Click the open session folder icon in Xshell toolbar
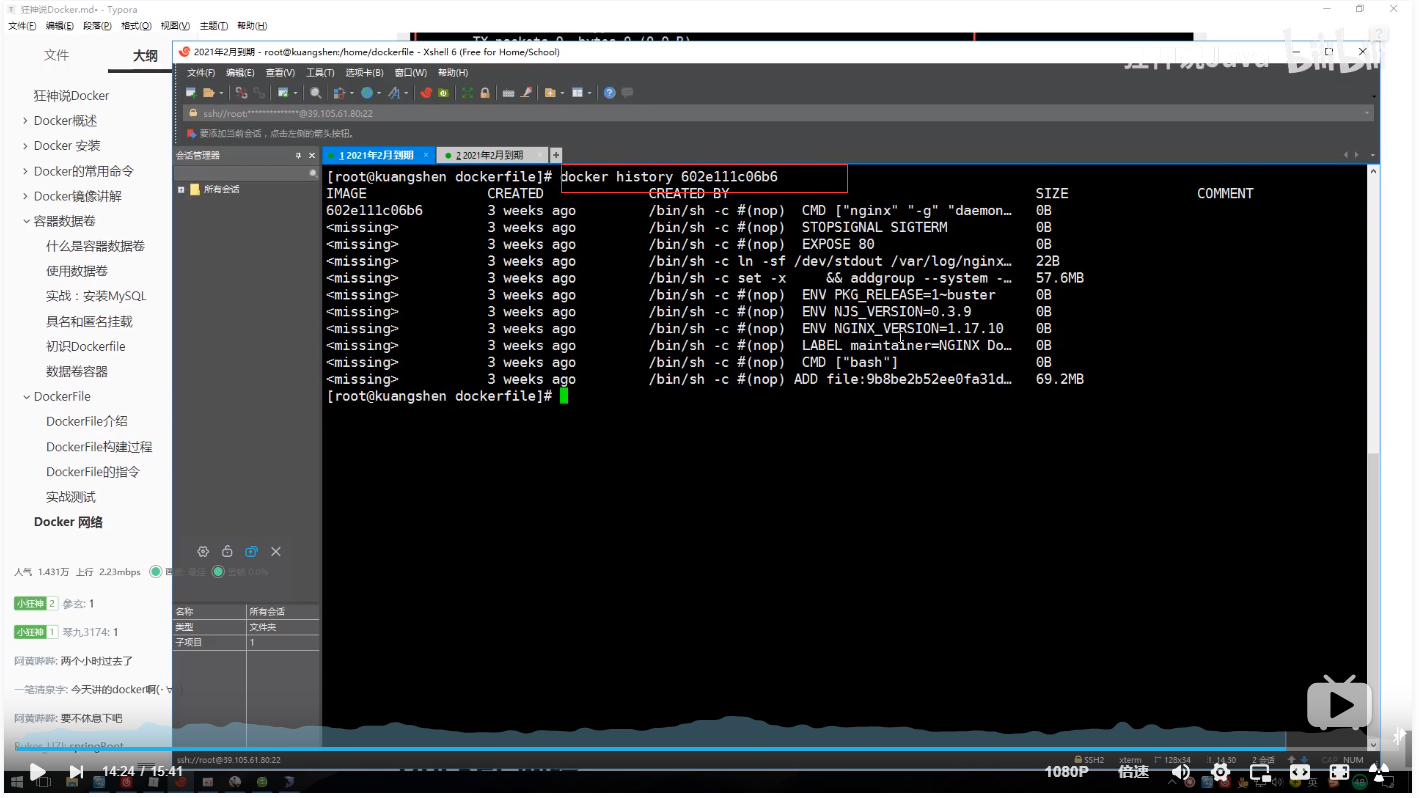 click(209, 93)
